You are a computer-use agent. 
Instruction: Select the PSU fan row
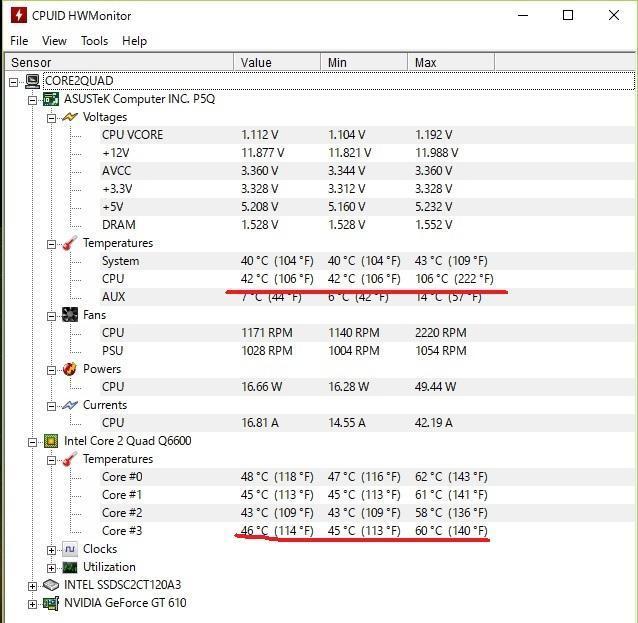tap(368, 351)
